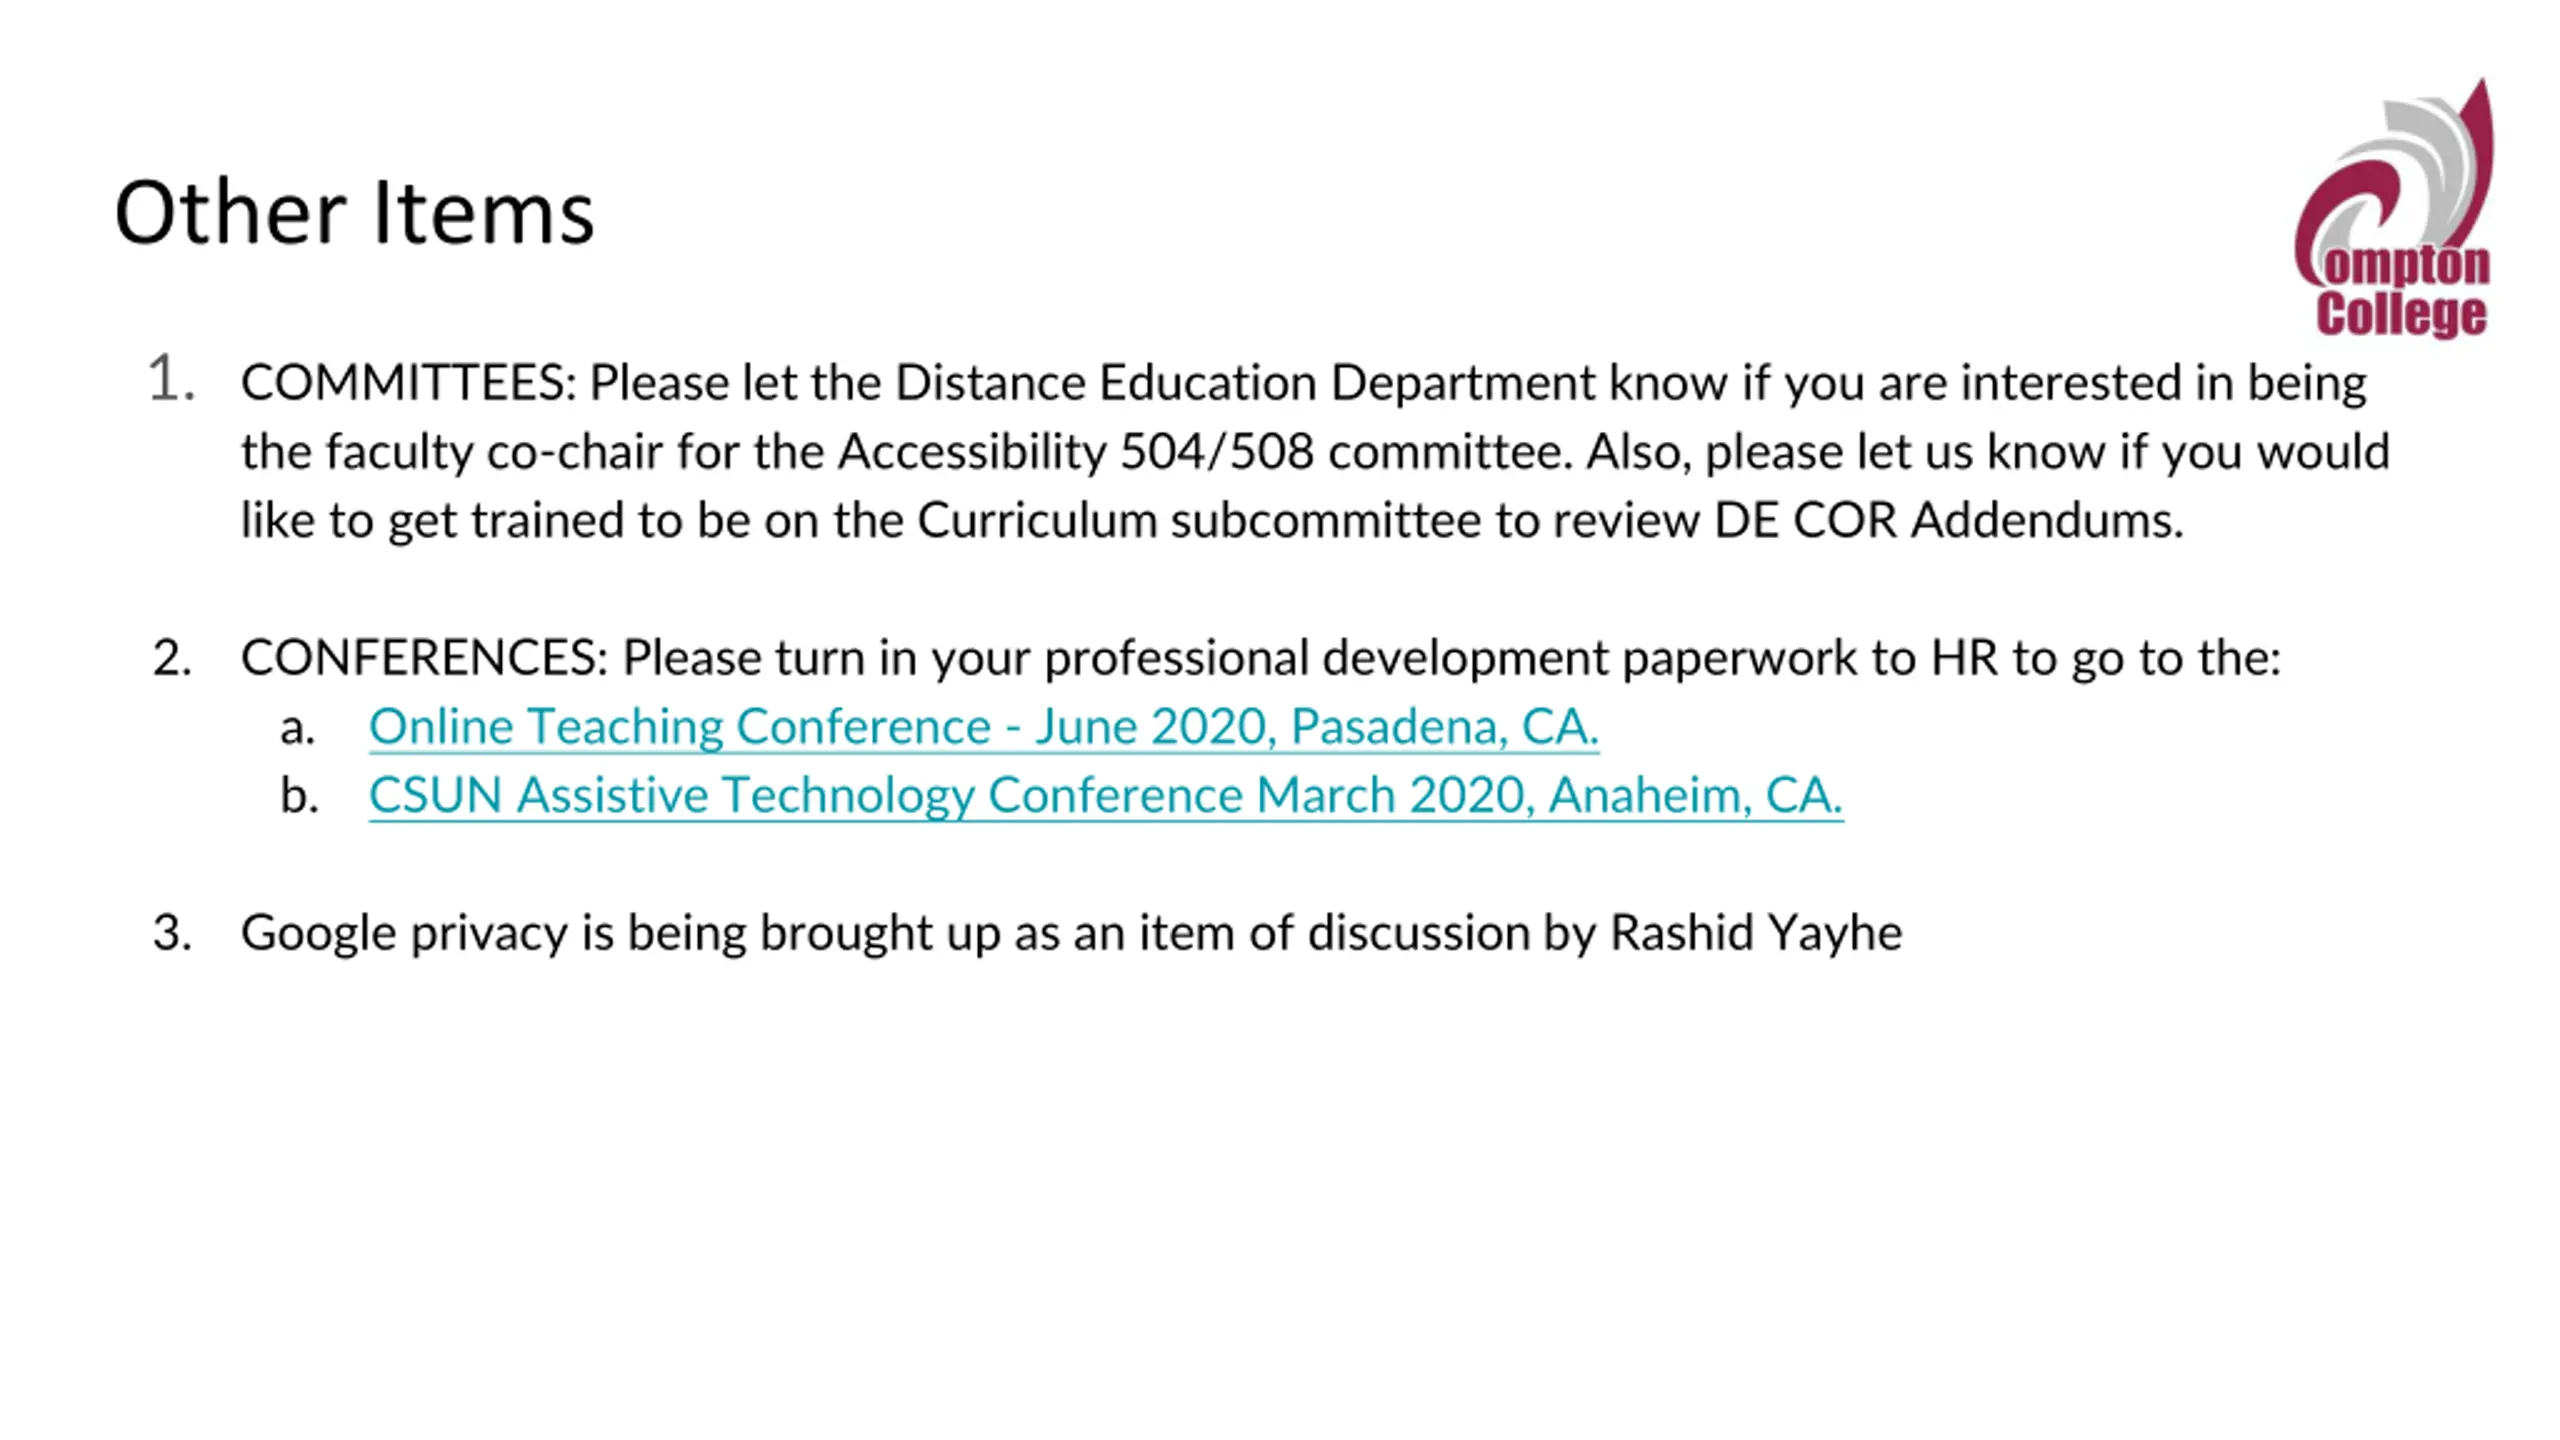The image size is (2560, 1440).
Task: Click the sub-item letter a marker
Action: [x=298, y=728]
